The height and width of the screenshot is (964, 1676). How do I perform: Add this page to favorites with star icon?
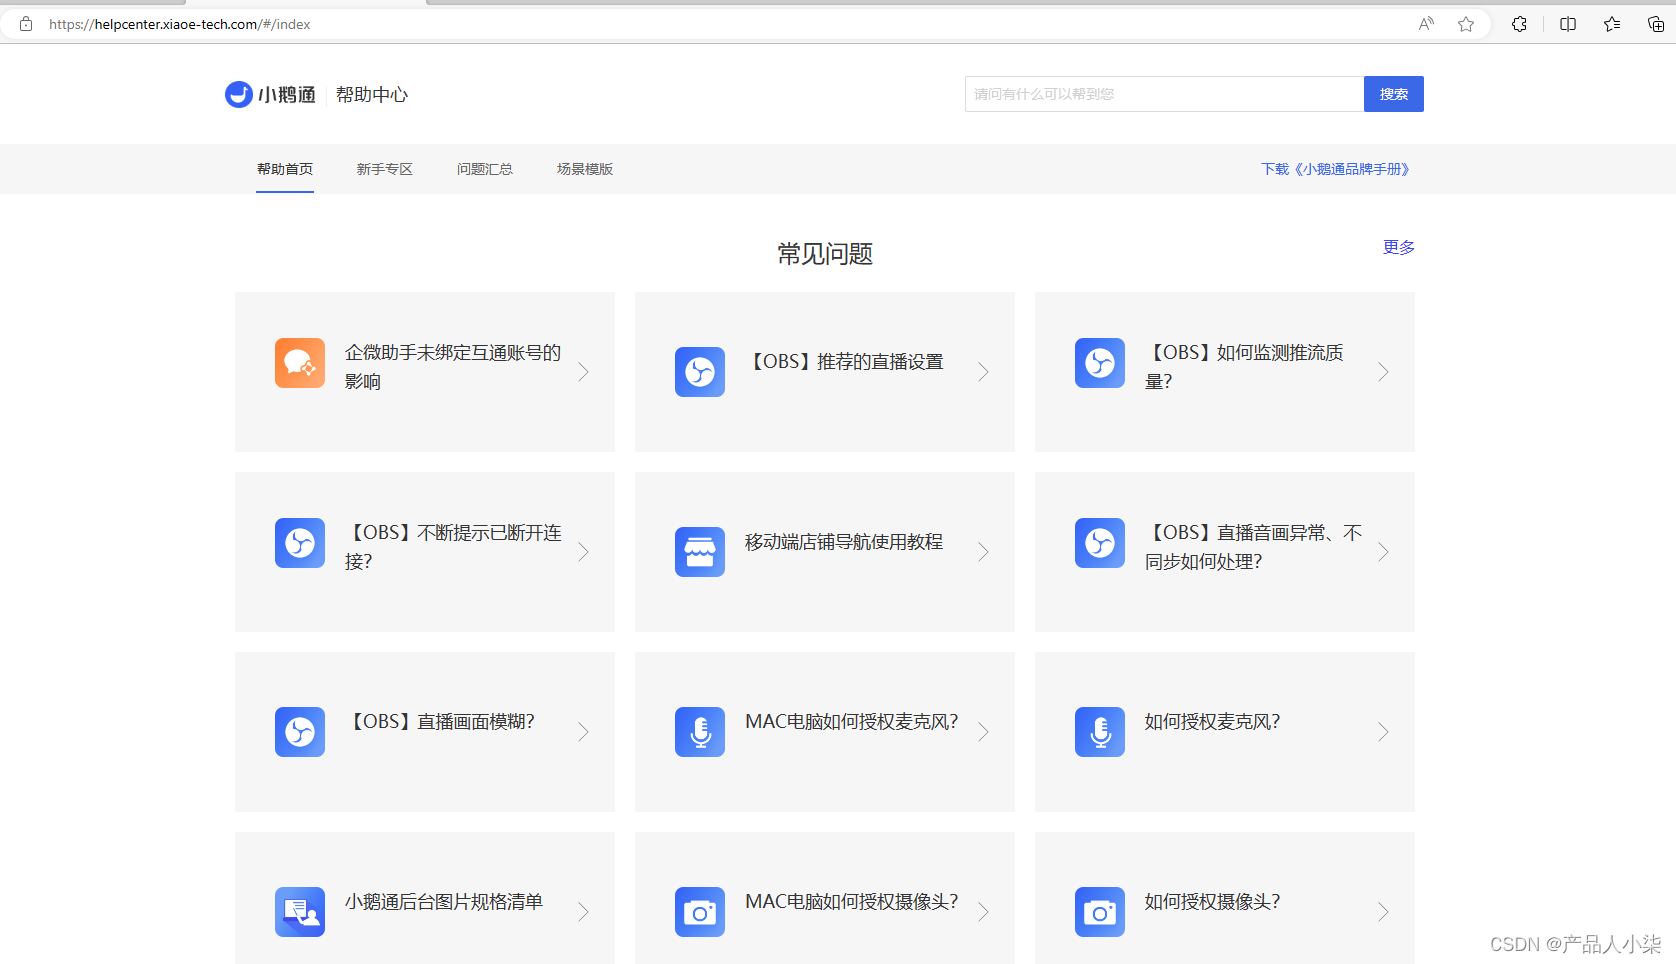[x=1466, y=24]
